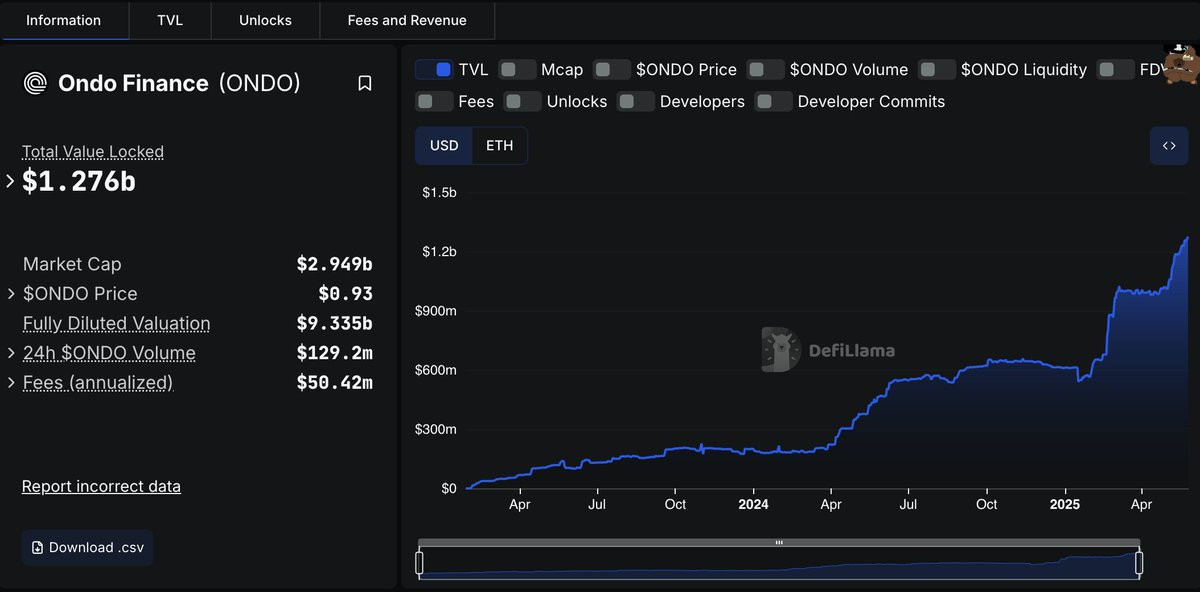Enable the FDV toggle
This screenshot has height=592, width=1200.
pos(1116,70)
